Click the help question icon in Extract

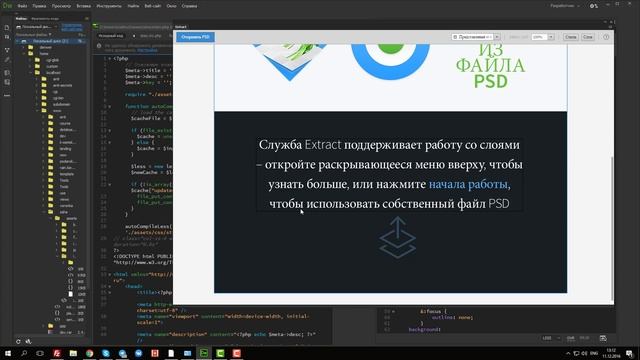click(606, 37)
